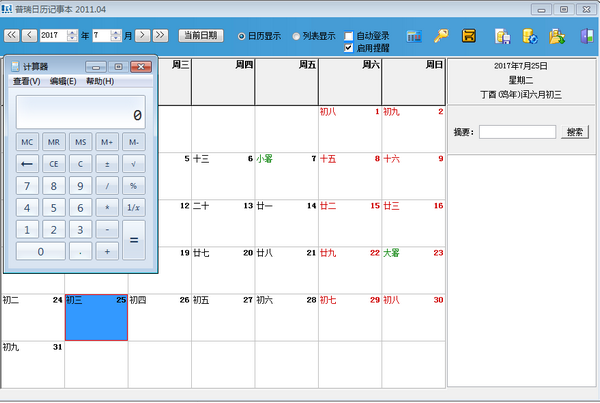Viewport: 600px width, 403px height.
Task: Click the 当前日期 button
Action: click(x=201, y=35)
